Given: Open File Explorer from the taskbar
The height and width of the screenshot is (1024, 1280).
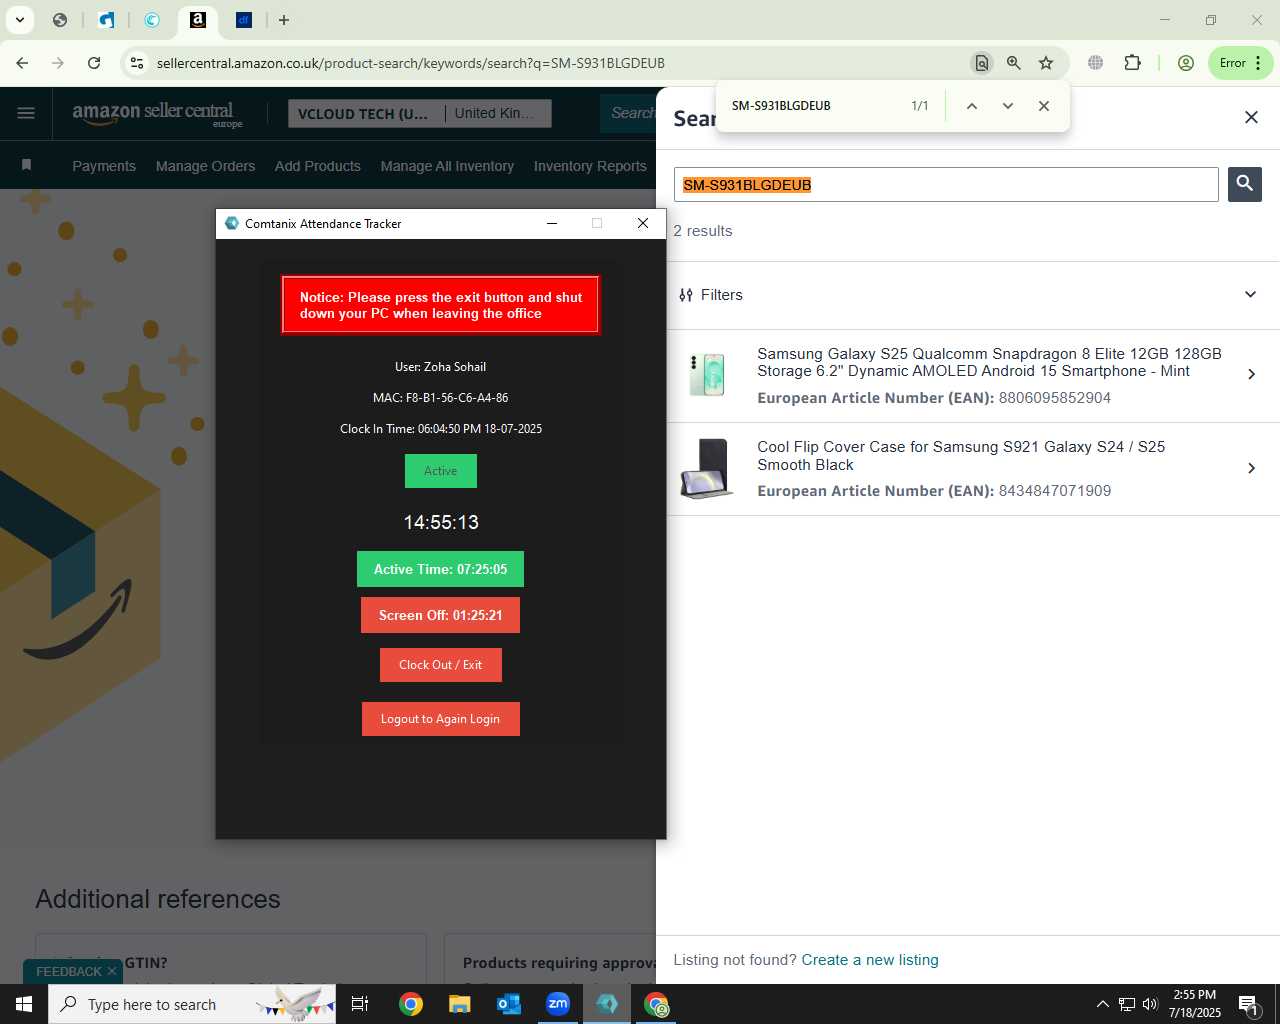Looking at the screenshot, I should [x=459, y=1004].
